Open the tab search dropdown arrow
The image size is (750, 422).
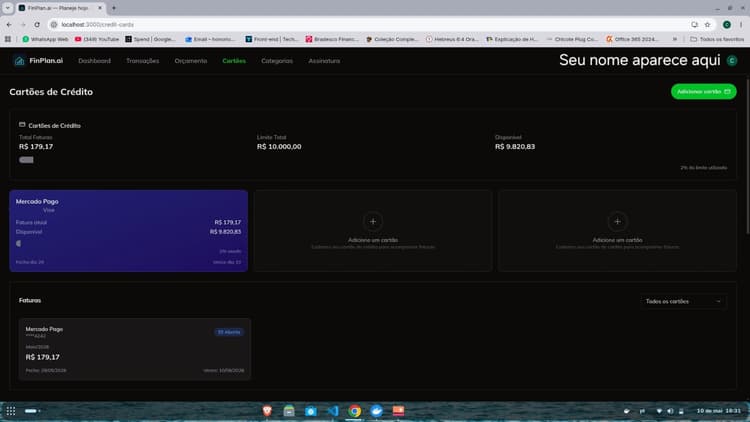point(8,8)
